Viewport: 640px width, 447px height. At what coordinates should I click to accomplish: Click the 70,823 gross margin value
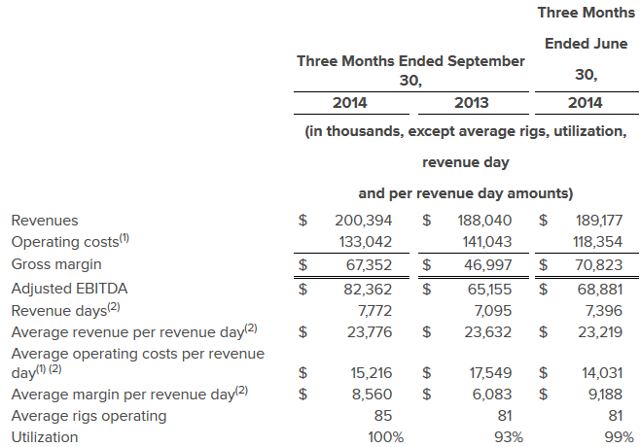tap(599, 265)
